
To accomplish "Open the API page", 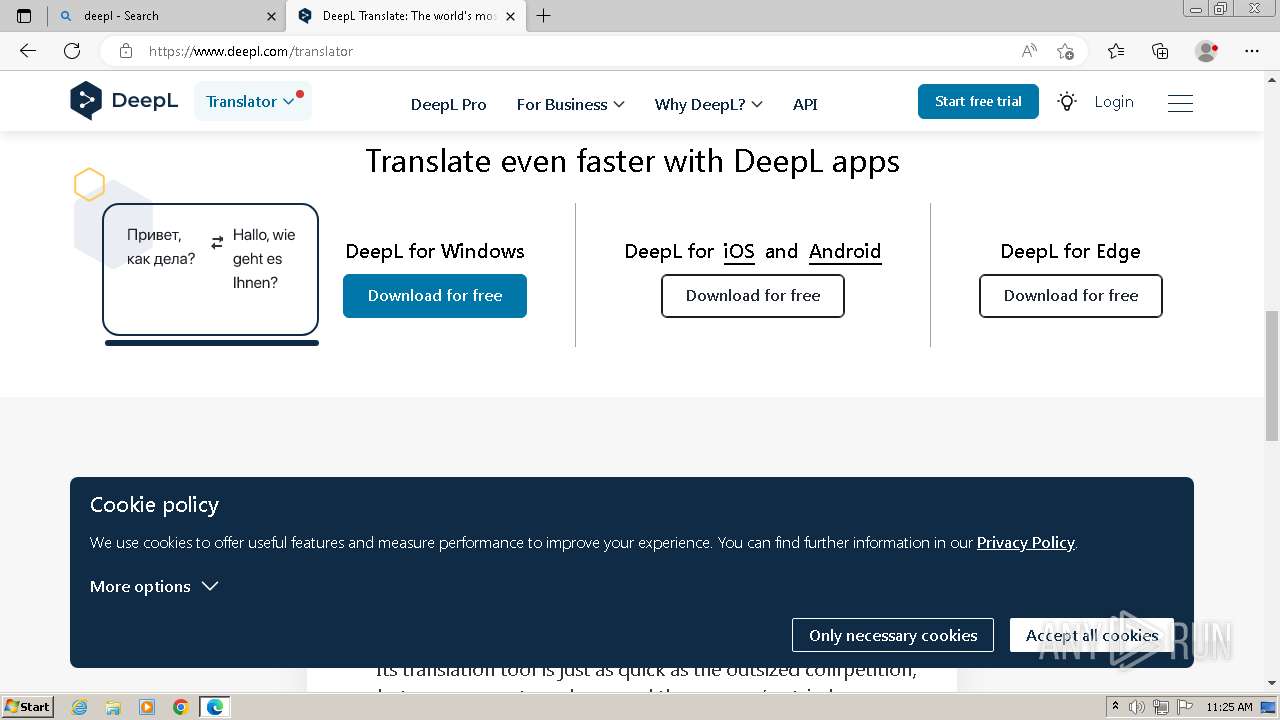I will 805,104.
